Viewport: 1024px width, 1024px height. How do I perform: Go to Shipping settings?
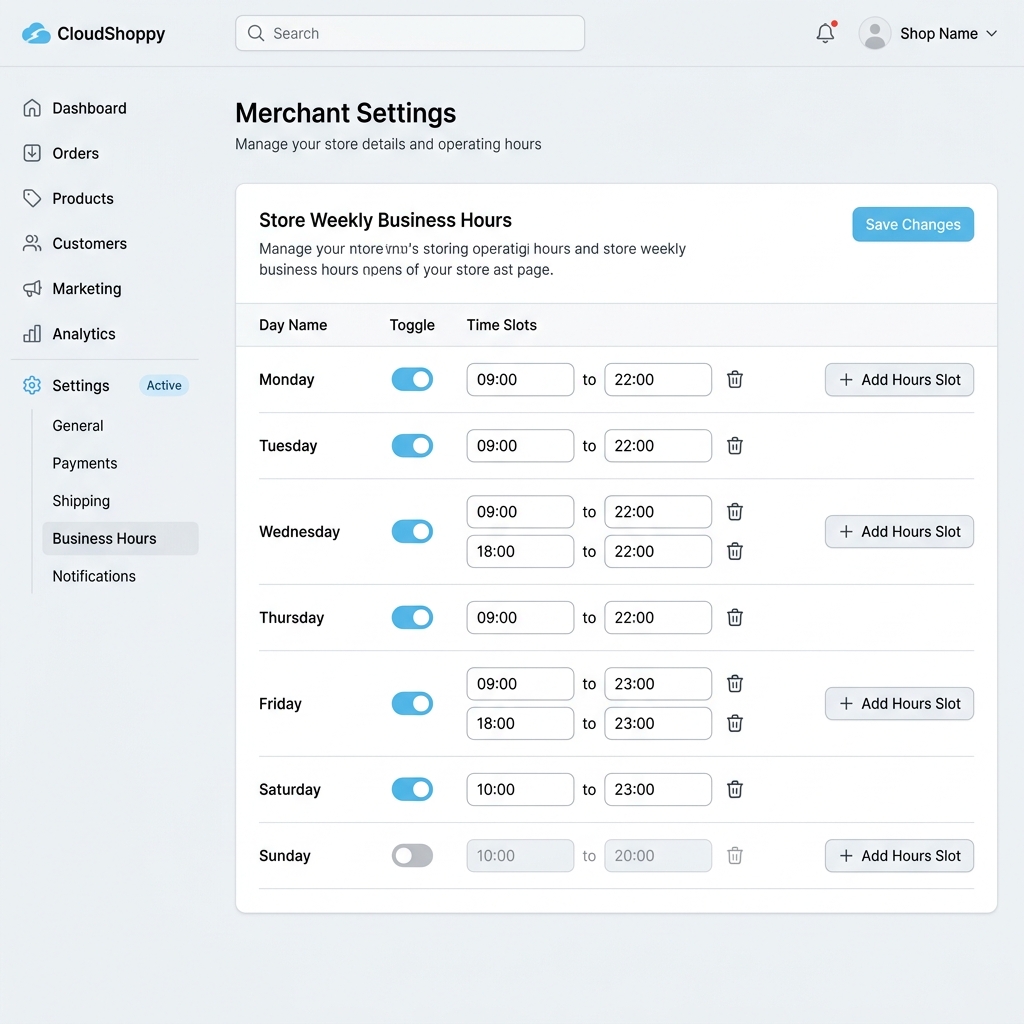click(x=81, y=501)
